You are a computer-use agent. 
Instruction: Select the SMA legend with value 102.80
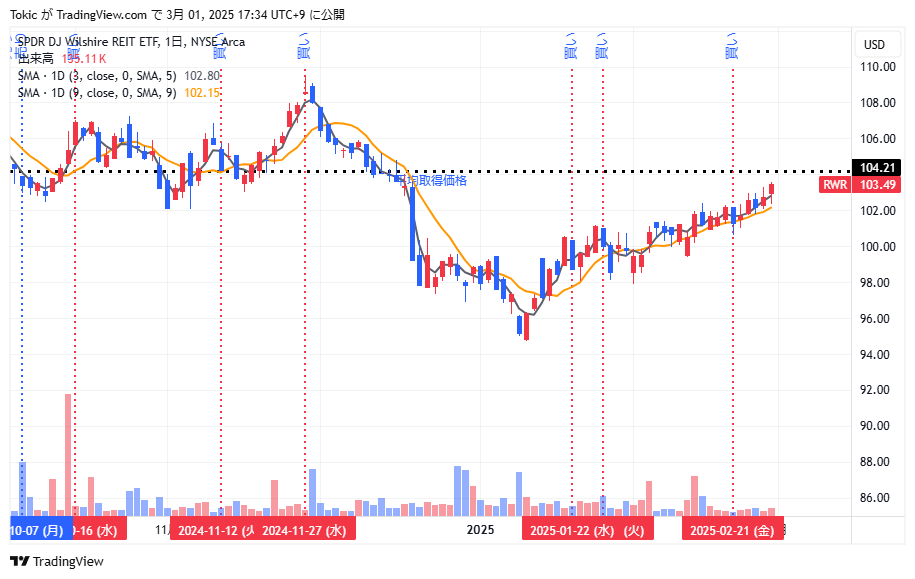click(x=118, y=76)
